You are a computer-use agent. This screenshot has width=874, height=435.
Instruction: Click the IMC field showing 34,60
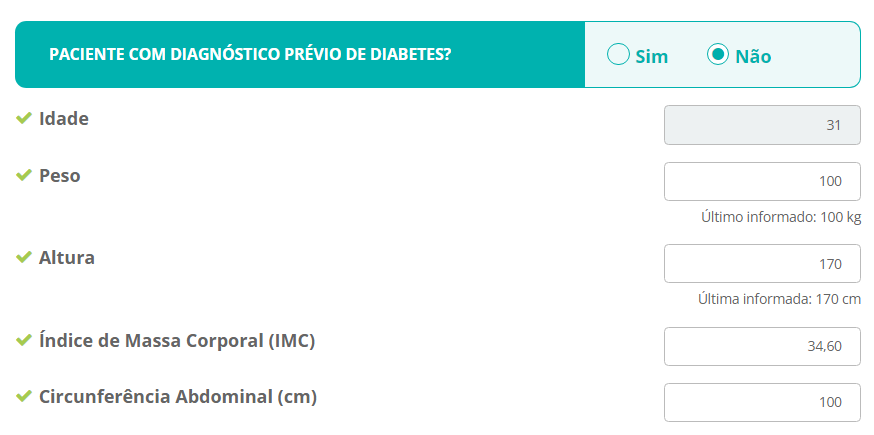tap(762, 347)
